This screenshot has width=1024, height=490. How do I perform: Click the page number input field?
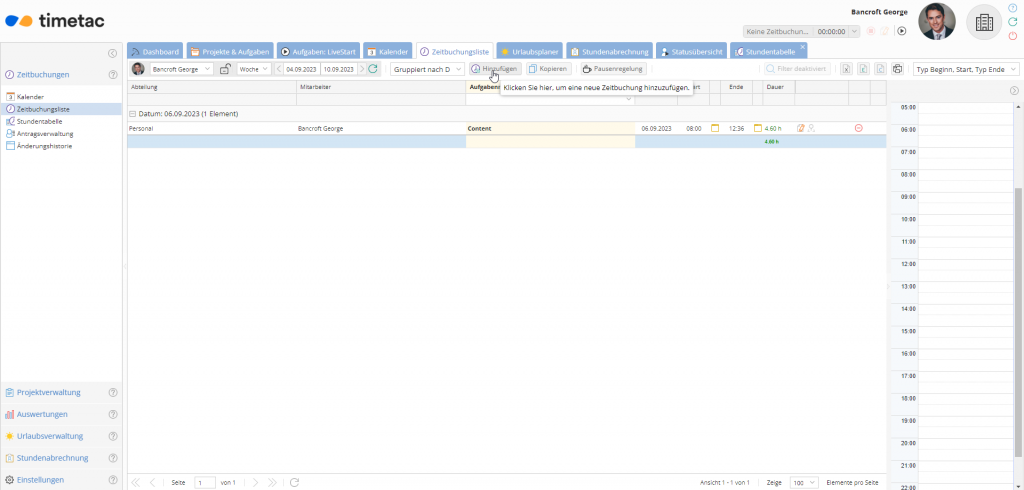tap(204, 482)
